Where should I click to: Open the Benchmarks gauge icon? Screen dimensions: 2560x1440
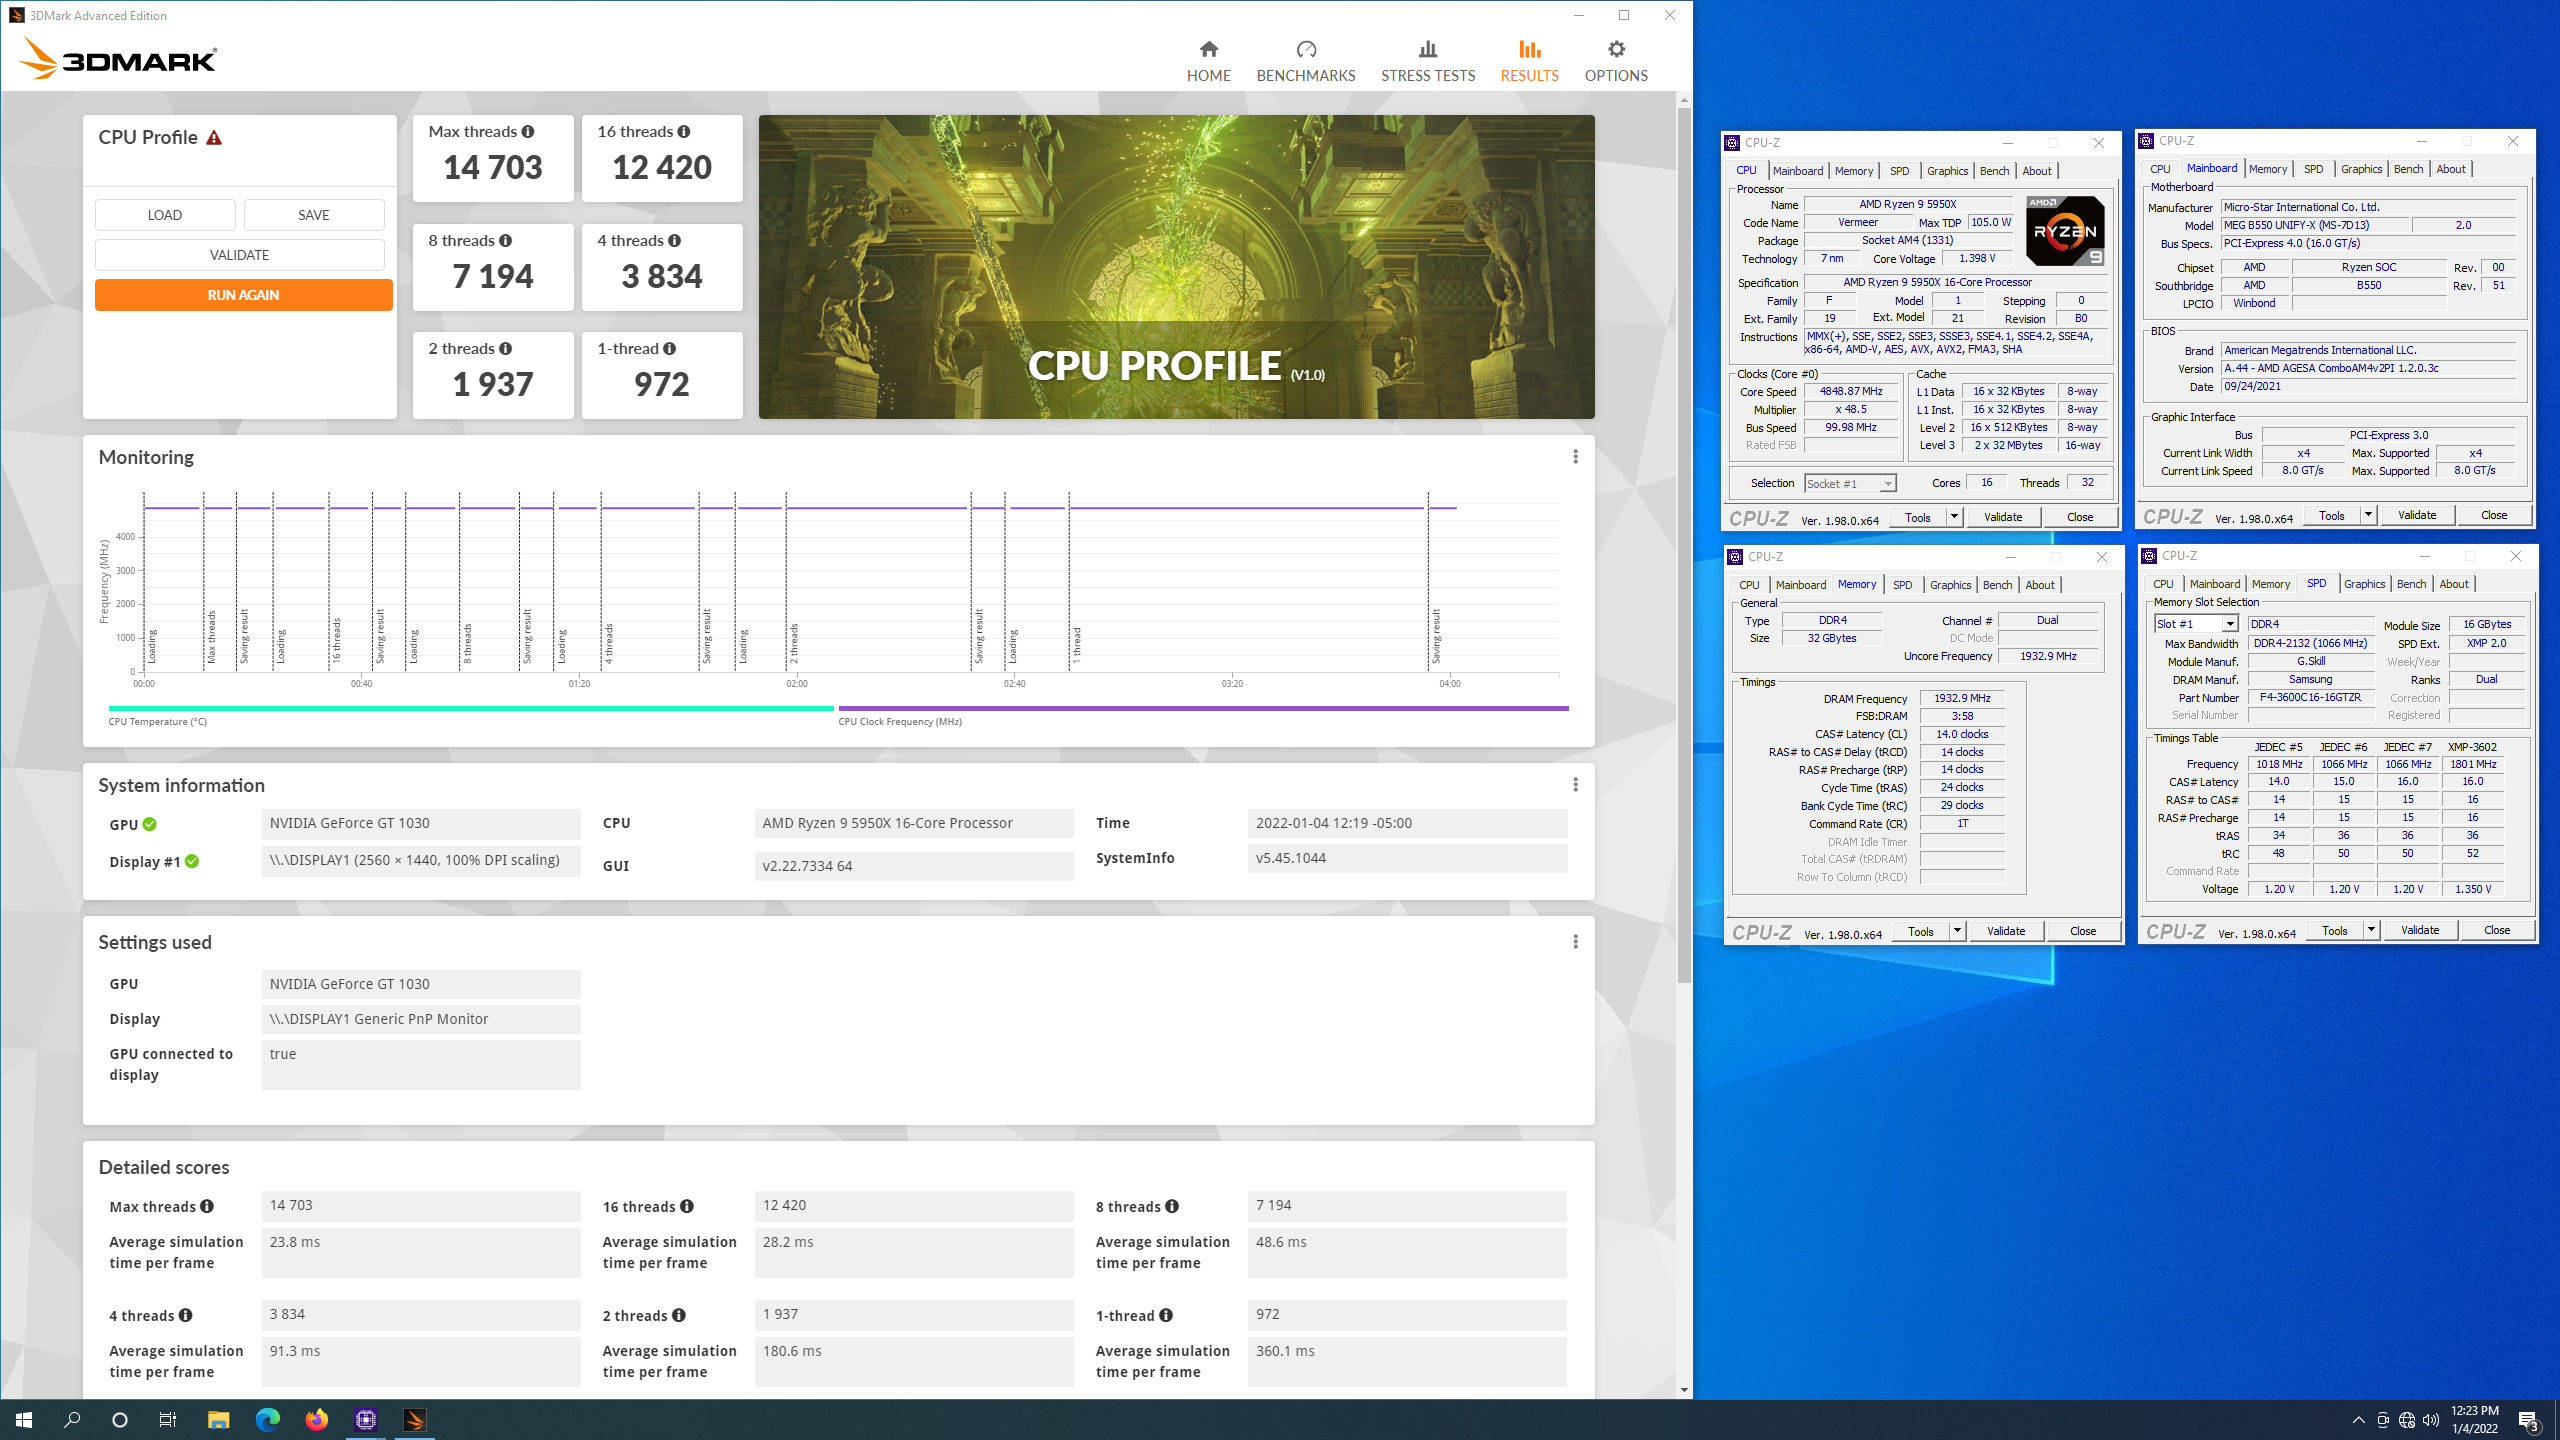[x=1306, y=49]
